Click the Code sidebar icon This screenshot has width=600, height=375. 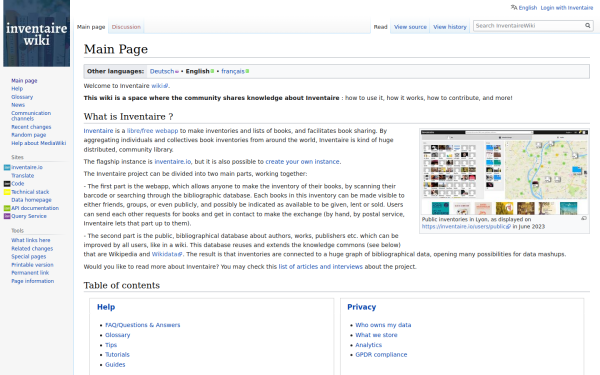pos(7,184)
